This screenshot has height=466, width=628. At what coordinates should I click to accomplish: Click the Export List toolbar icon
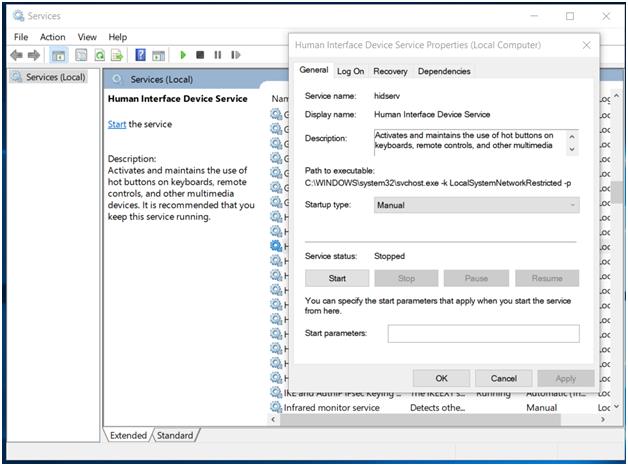point(118,56)
